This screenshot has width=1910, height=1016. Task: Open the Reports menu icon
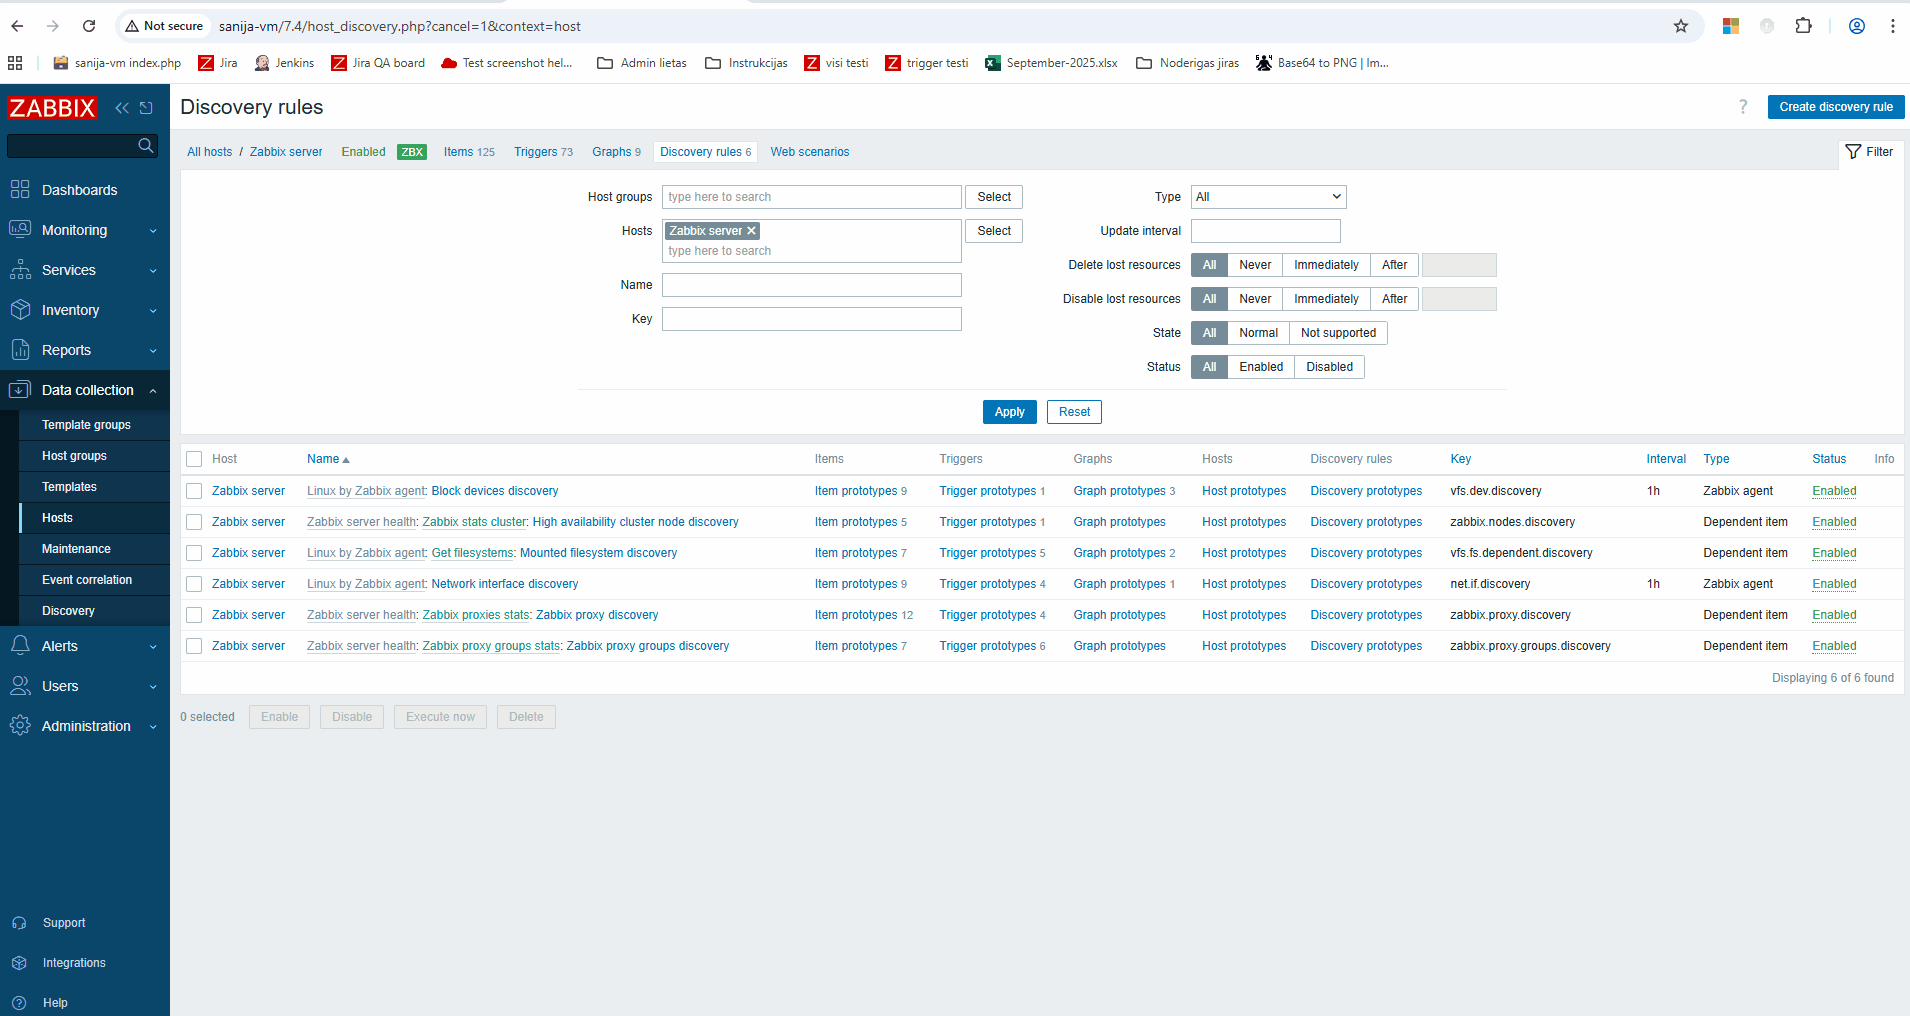(x=20, y=349)
